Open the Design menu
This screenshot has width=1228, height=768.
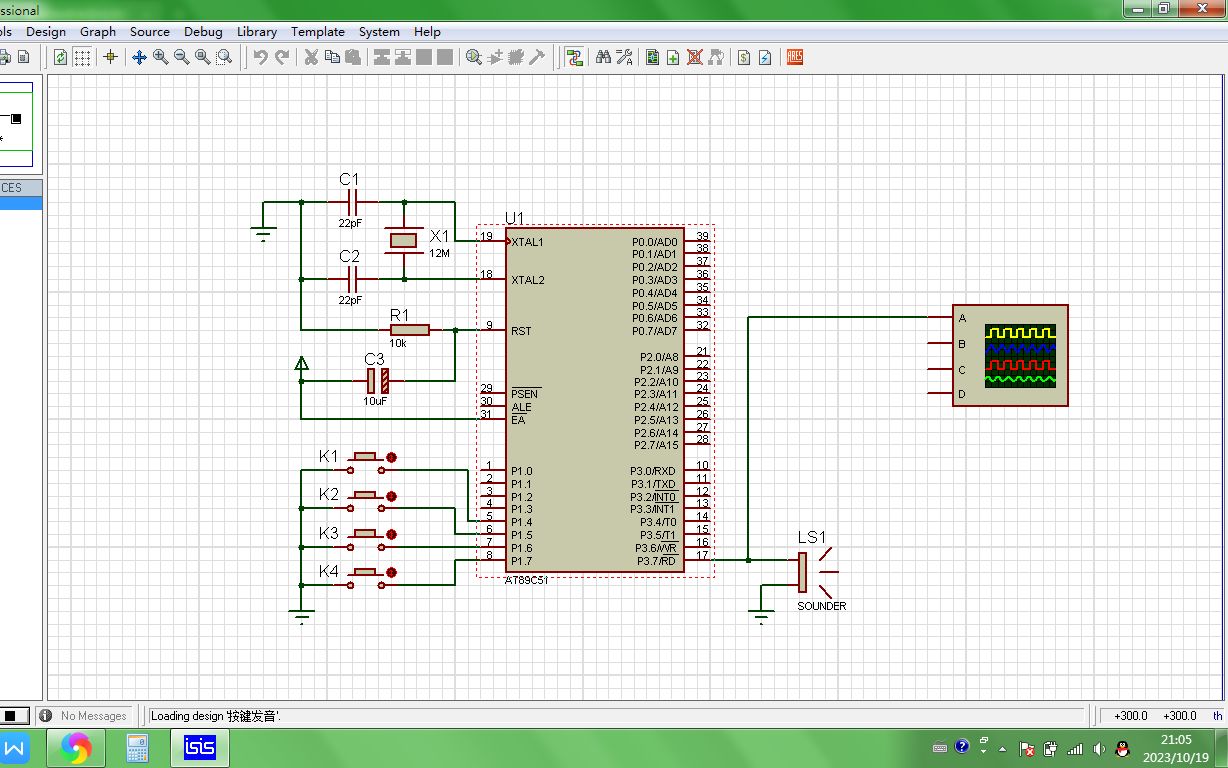pyautogui.click(x=46, y=32)
